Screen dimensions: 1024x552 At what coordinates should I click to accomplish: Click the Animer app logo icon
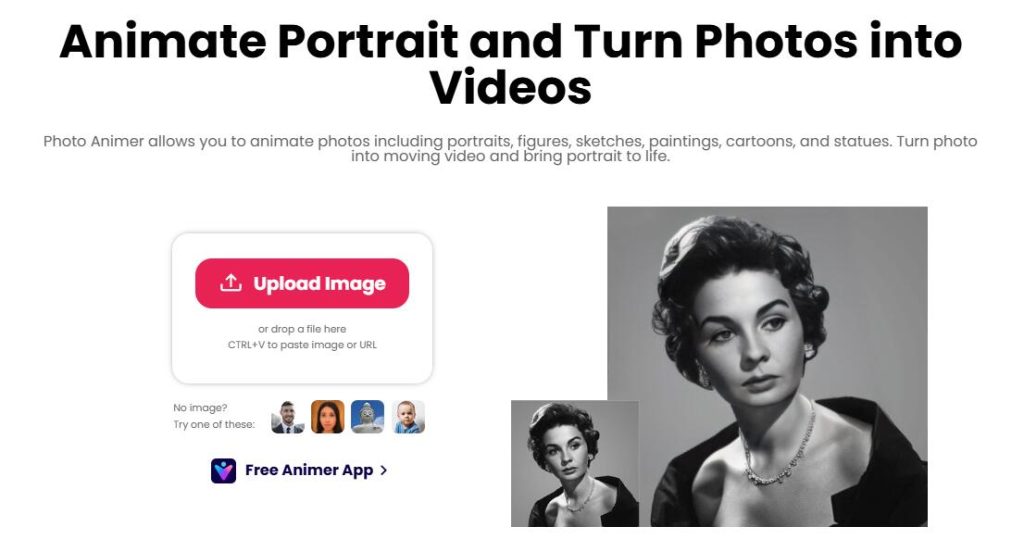(x=223, y=470)
